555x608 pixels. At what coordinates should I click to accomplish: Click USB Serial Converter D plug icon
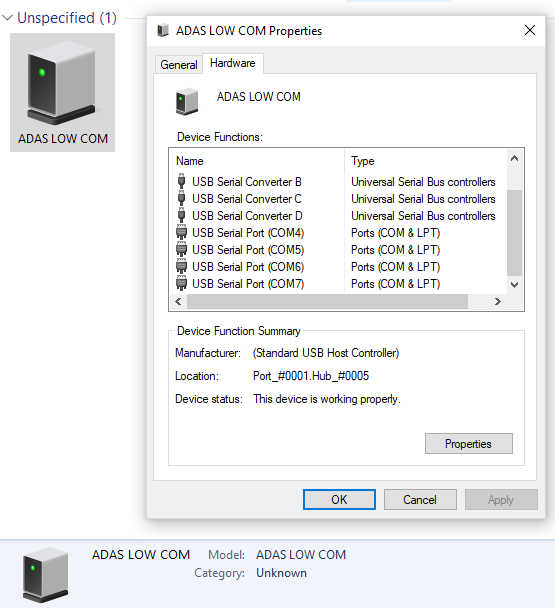tap(181, 216)
